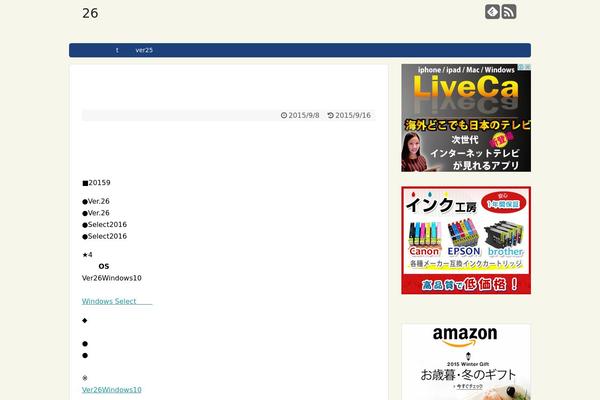Click the plain "Ver26Windows10" paragraph text
Screen dimensions: 600x400
111,278
